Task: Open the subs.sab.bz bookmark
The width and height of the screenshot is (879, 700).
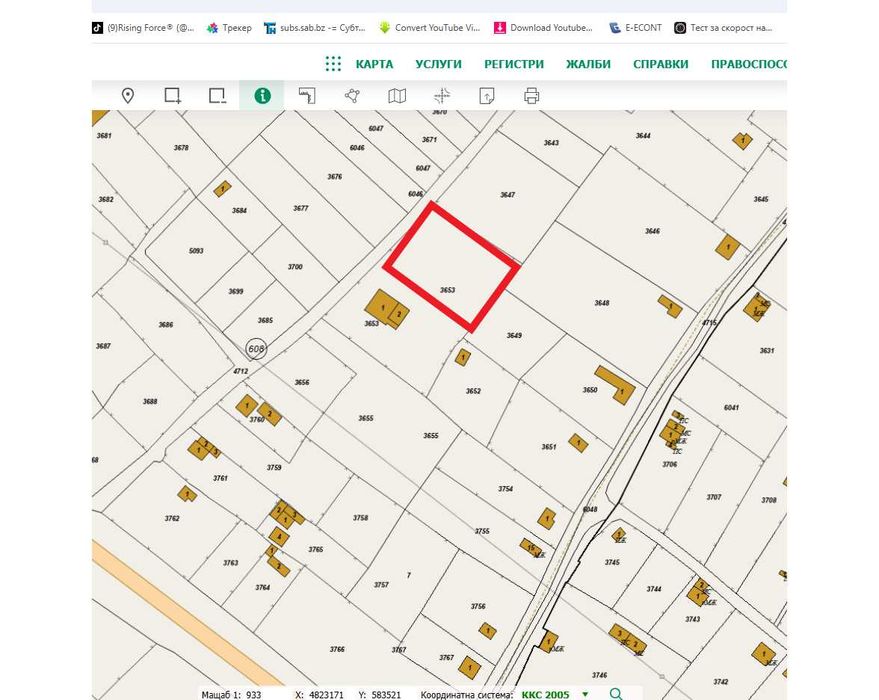Action: [x=315, y=27]
